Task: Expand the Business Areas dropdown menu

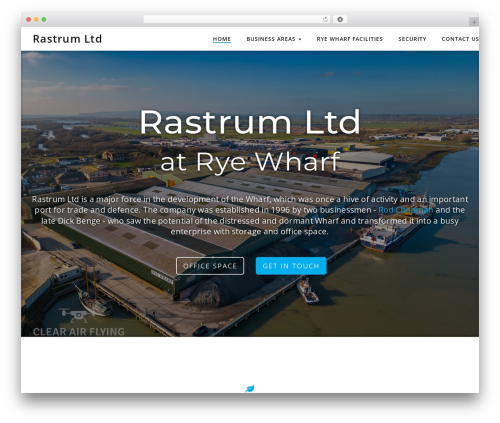Action: coord(274,39)
